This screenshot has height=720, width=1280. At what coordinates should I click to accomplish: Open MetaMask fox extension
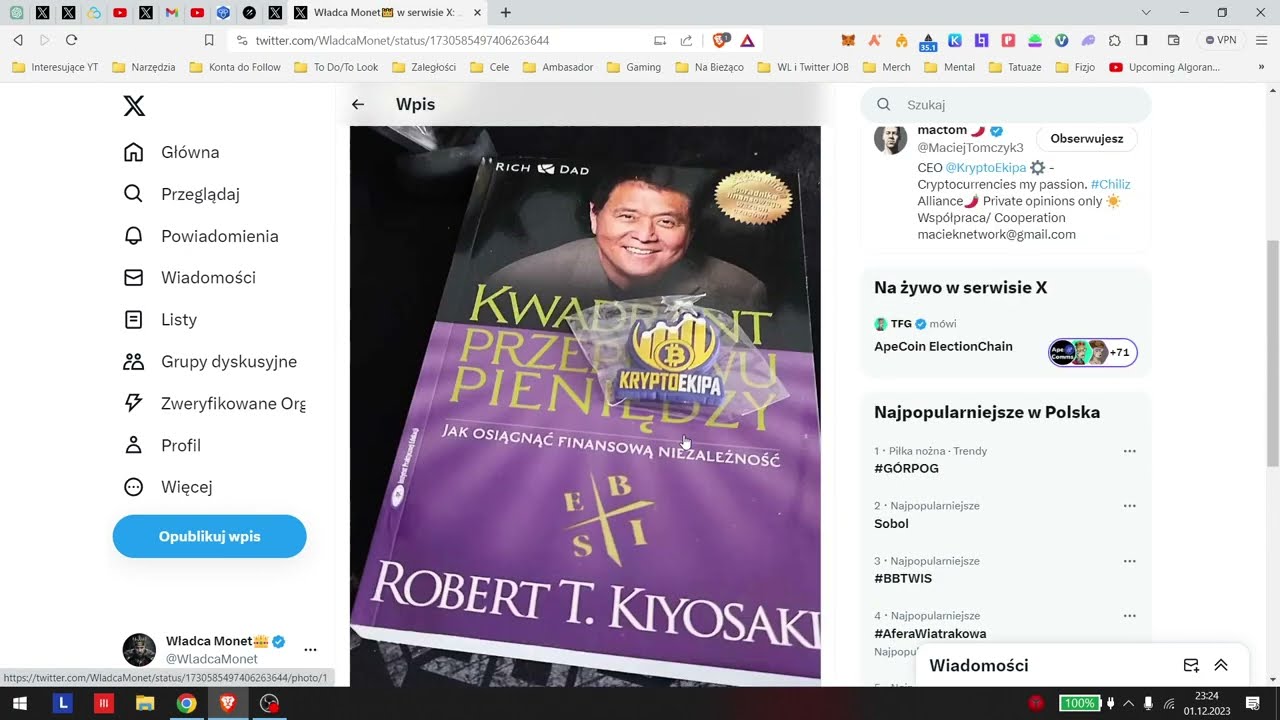[x=848, y=40]
